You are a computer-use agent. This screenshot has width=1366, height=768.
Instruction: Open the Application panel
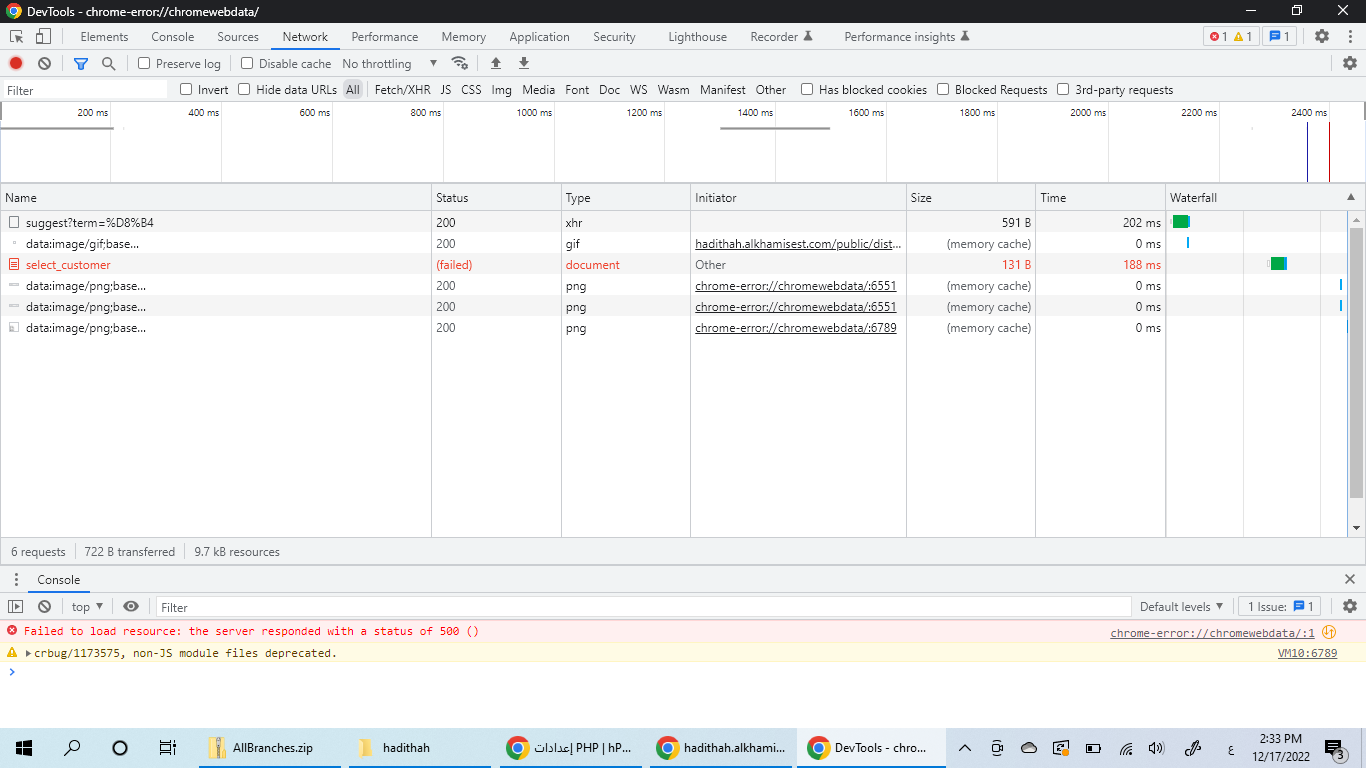pyautogui.click(x=539, y=36)
